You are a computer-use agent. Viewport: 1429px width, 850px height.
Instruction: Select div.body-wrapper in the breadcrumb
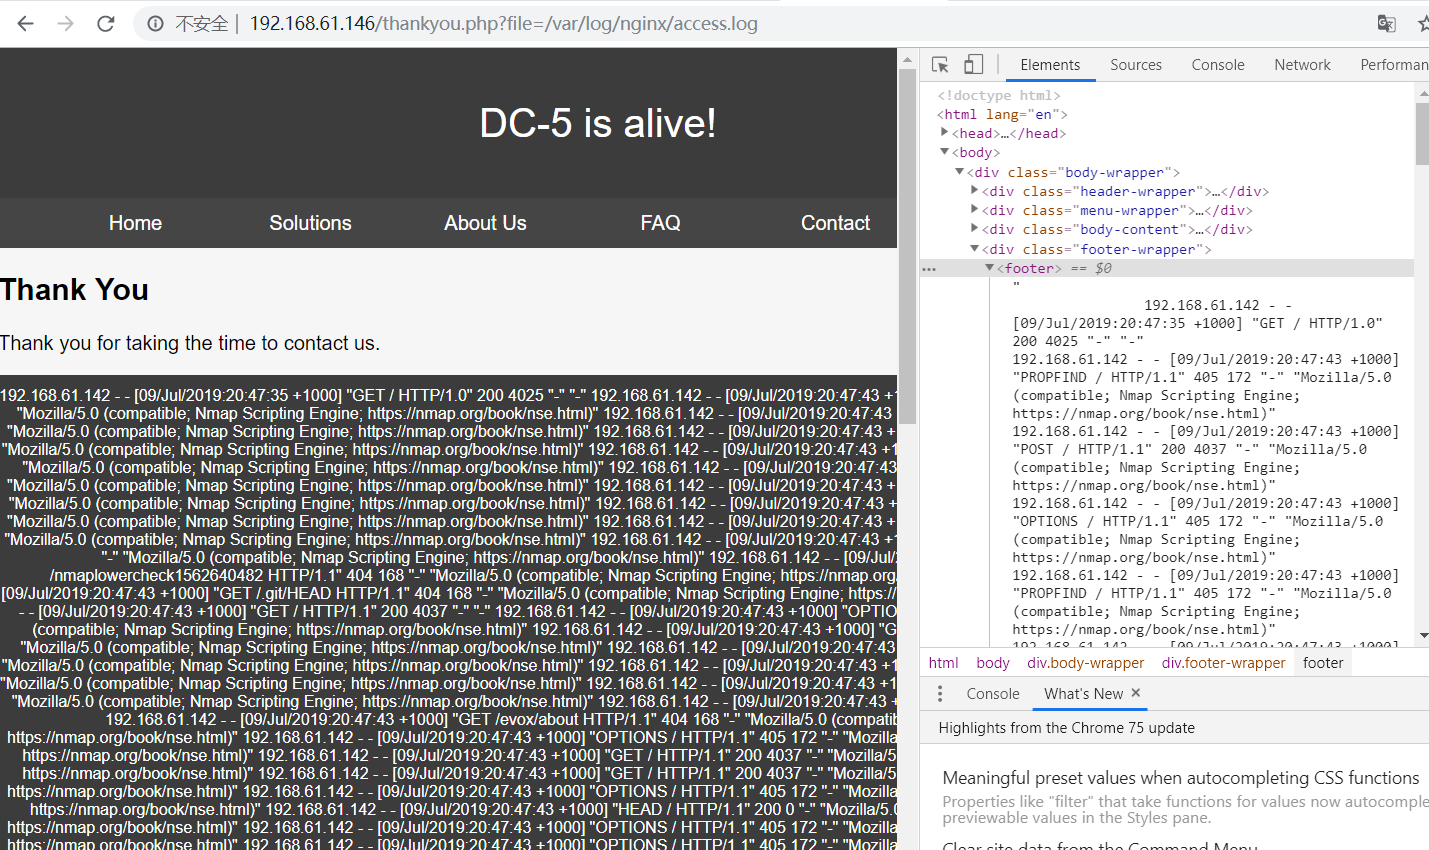(1085, 662)
